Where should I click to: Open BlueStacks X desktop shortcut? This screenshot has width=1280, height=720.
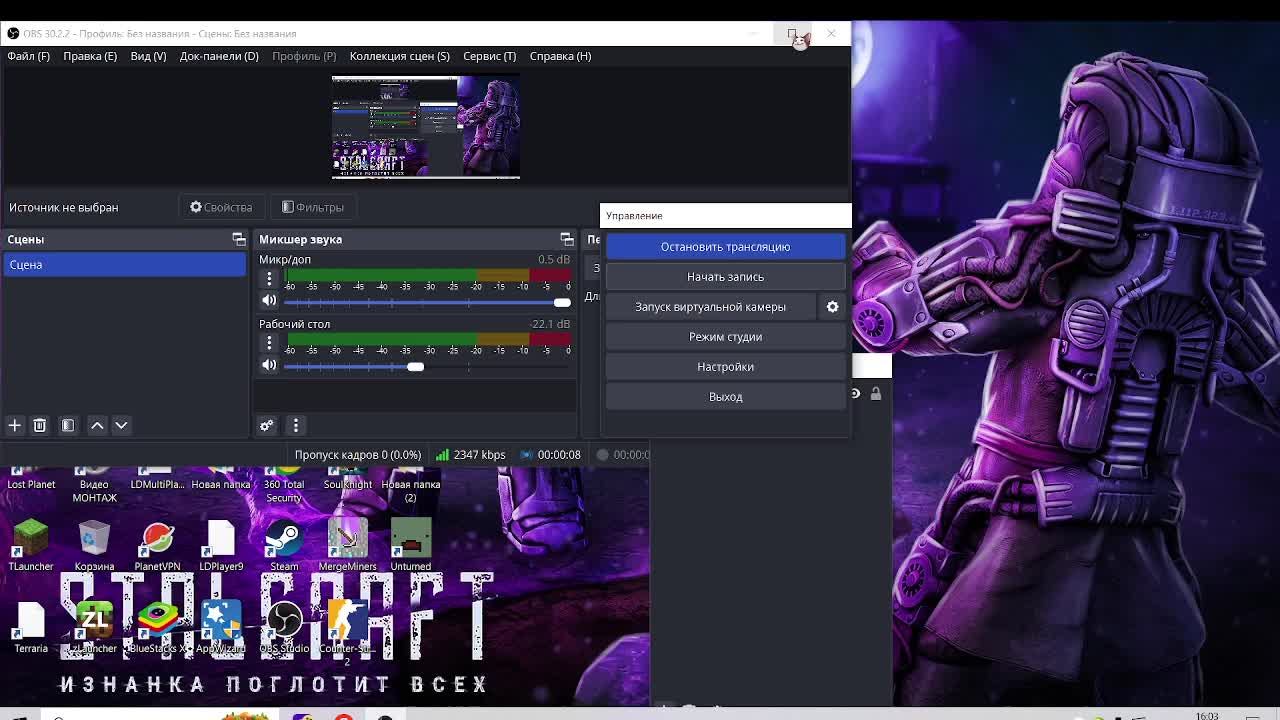pos(157,627)
